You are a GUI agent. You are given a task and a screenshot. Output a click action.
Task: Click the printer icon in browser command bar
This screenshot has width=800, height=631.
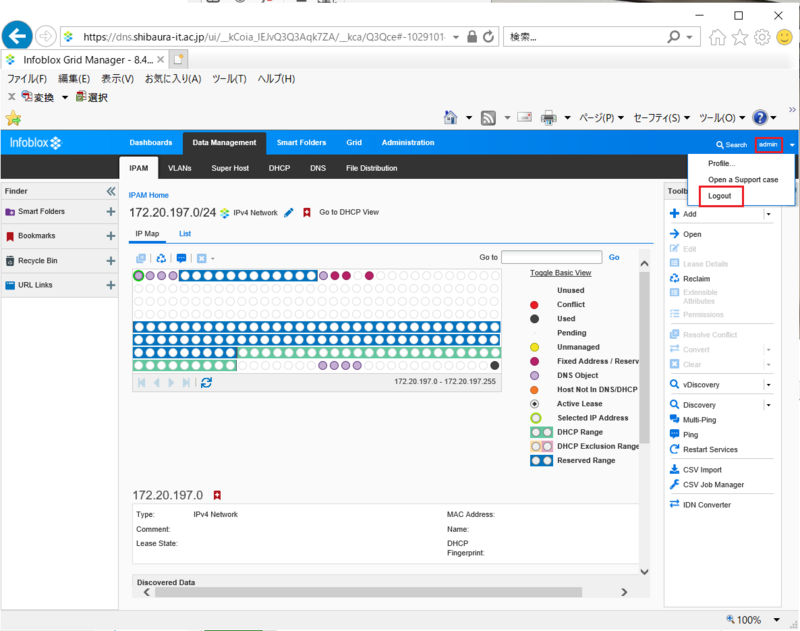548,118
